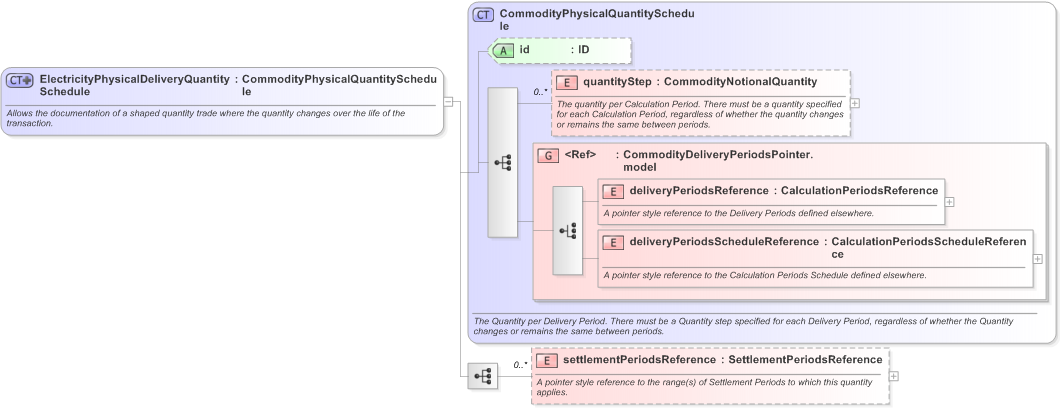1060x409 pixels.
Task: Click the settlementPeriodsReference element name
Action: pos(639,360)
